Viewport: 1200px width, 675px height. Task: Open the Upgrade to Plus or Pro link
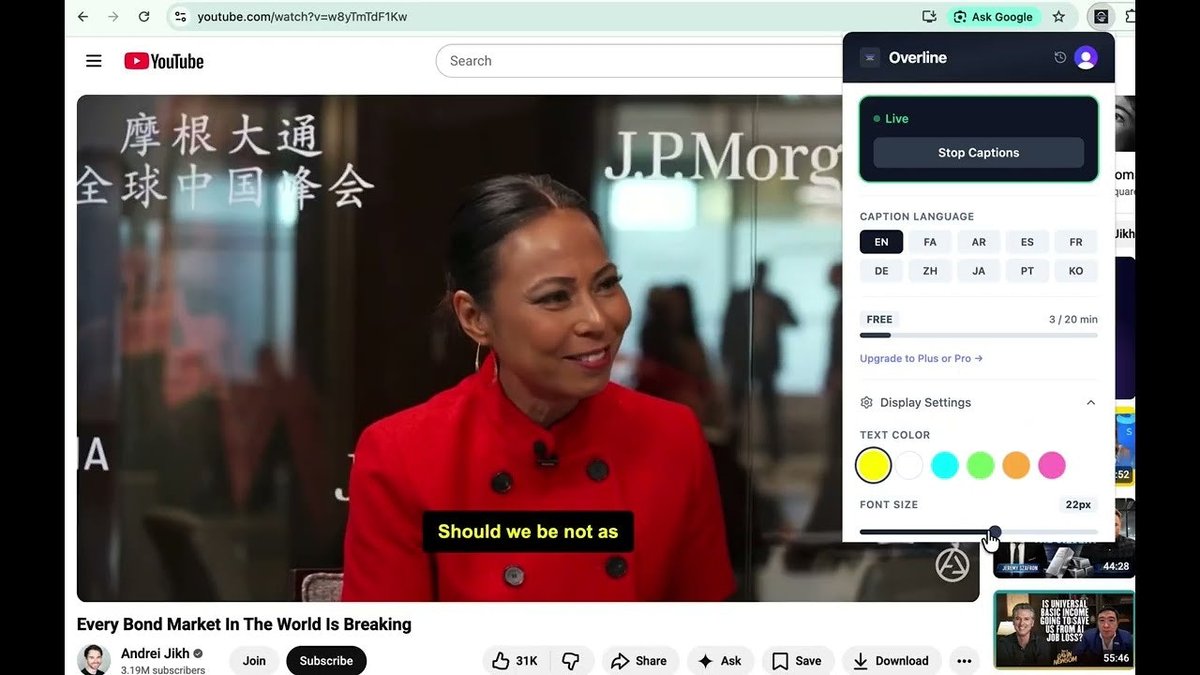click(x=921, y=358)
